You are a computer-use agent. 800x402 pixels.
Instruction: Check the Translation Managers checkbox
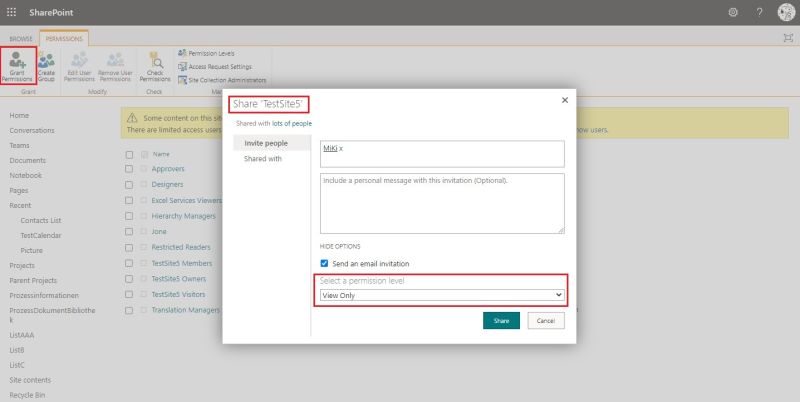coord(129,310)
